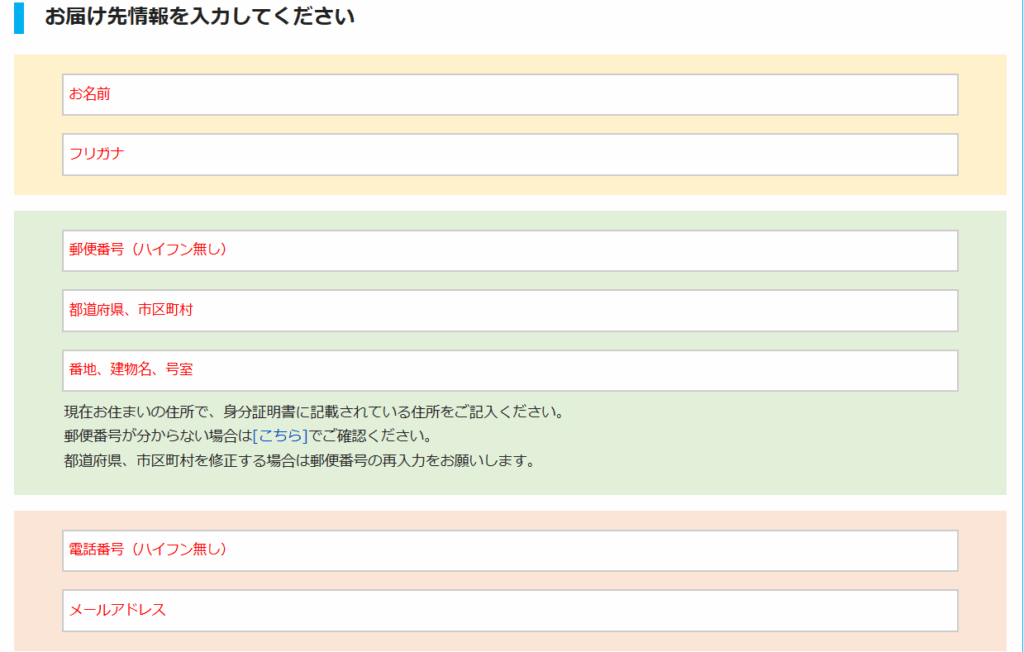Open the [こちら] postal code lookup link

[280, 437]
